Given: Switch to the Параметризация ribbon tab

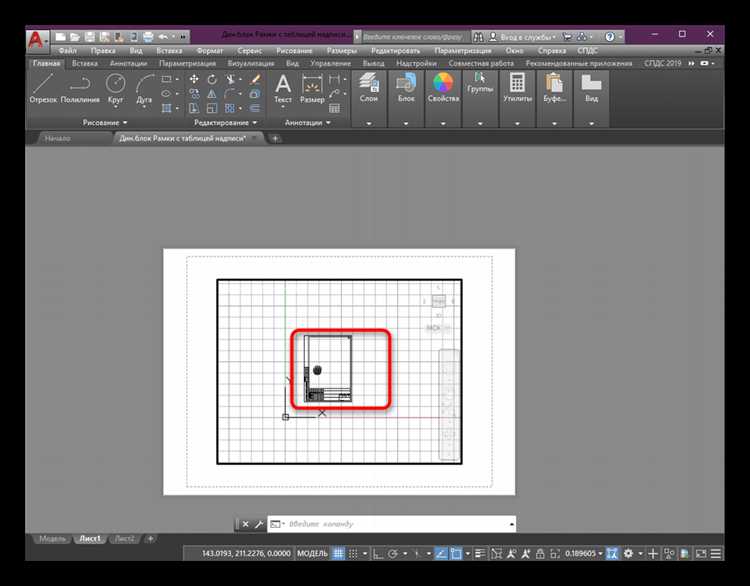Looking at the screenshot, I should coord(187,63).
